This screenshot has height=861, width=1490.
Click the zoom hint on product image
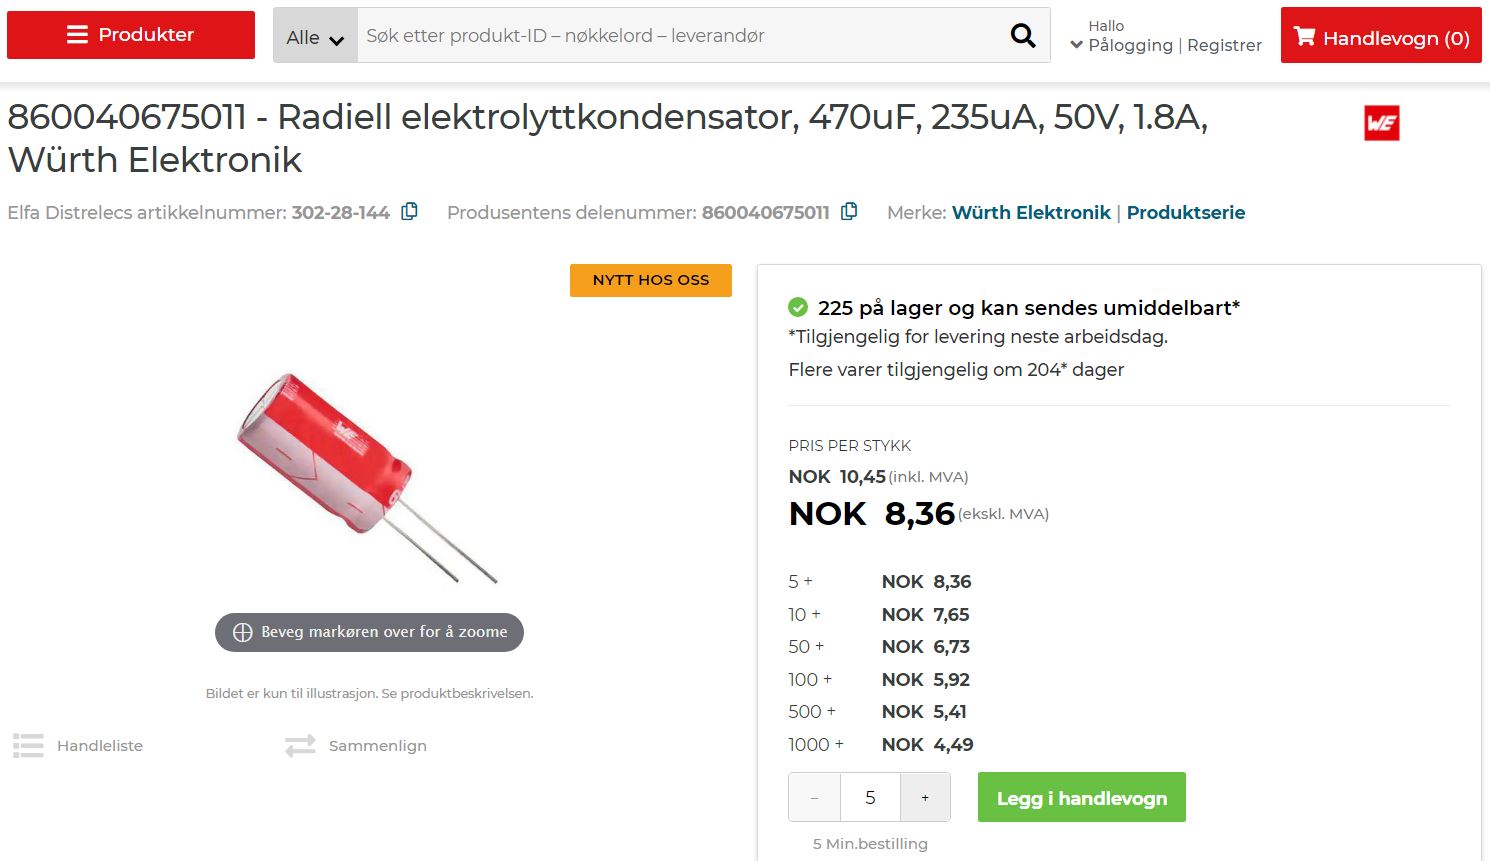tap(369, 632)
